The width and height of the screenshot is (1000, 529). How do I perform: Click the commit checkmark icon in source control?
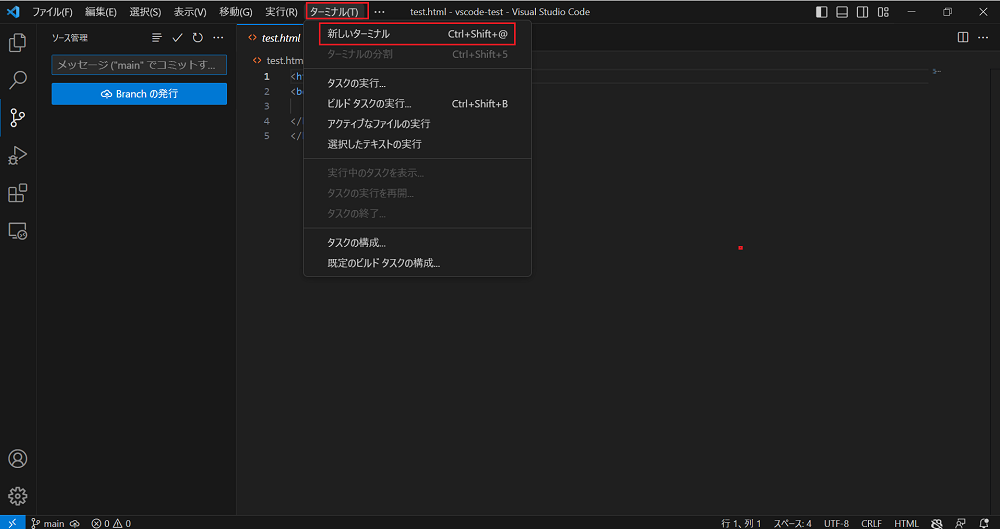click(x=177, y=38)
